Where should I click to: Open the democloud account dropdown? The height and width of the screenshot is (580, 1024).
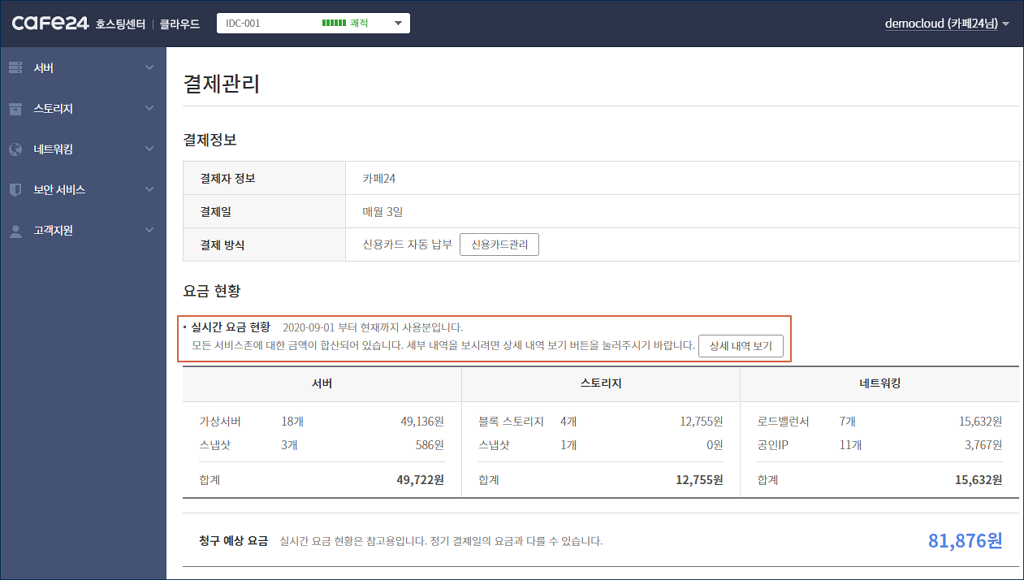[x=946, y=23]
